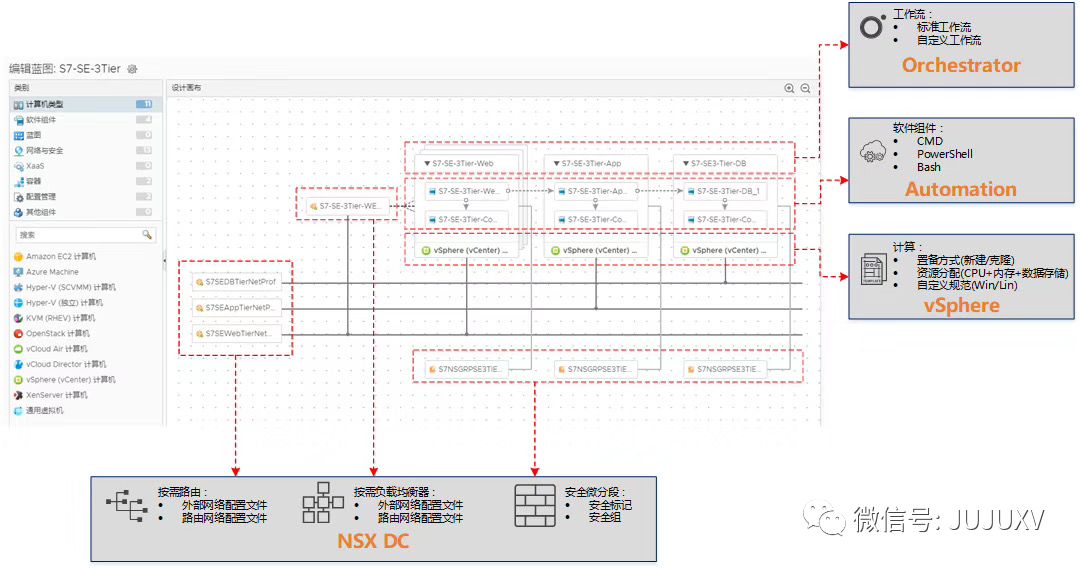Click the 通用虚拟机 label

[45, 410]
